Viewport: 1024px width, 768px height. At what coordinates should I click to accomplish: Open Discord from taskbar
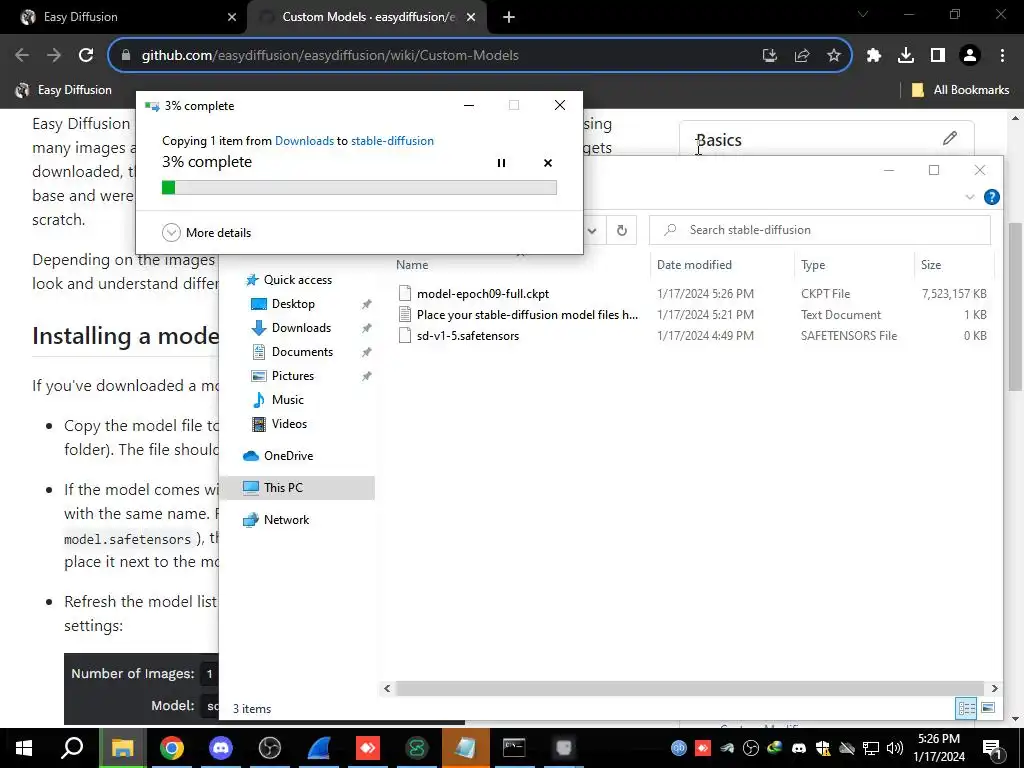(x=221, y=748)
